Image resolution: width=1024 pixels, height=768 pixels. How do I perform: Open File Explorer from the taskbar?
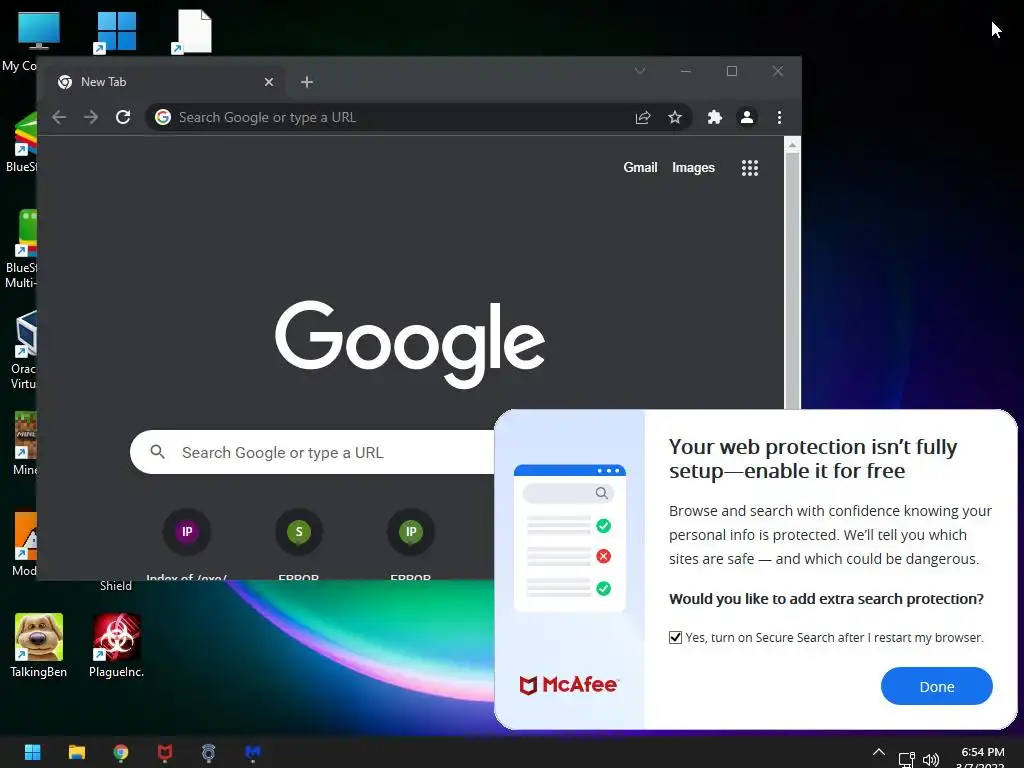tap(77, 752)
